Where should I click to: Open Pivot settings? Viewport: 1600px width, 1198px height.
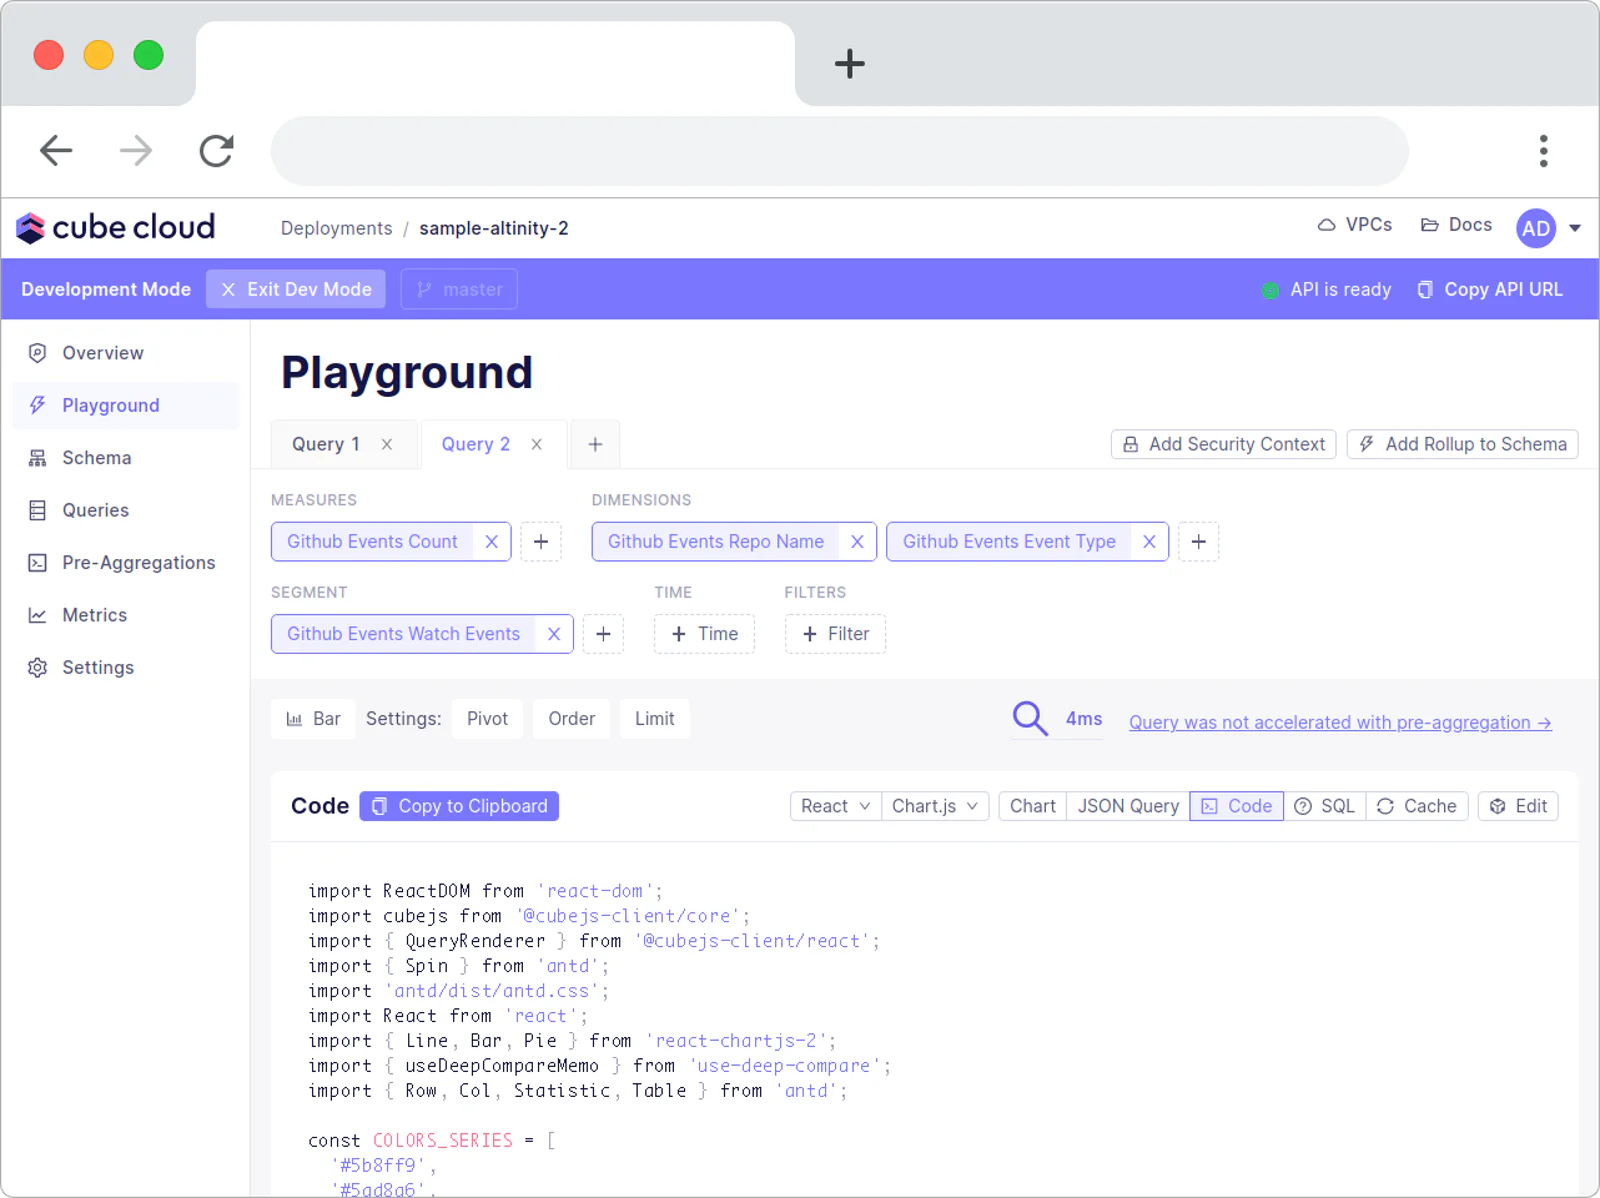click(x=487, y=719)
